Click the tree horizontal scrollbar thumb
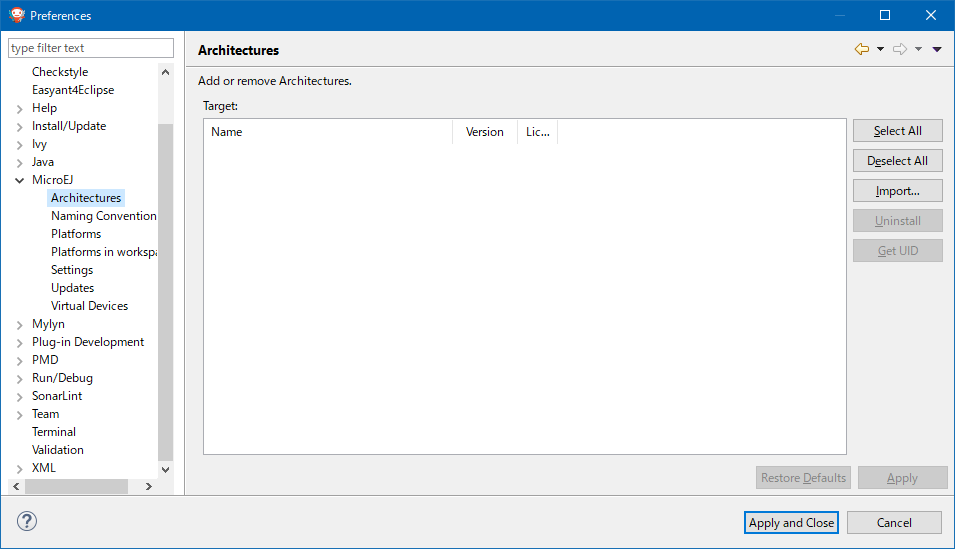Viewport: 955px width, 549px height. pyautogui.click(x=76, y=486)
